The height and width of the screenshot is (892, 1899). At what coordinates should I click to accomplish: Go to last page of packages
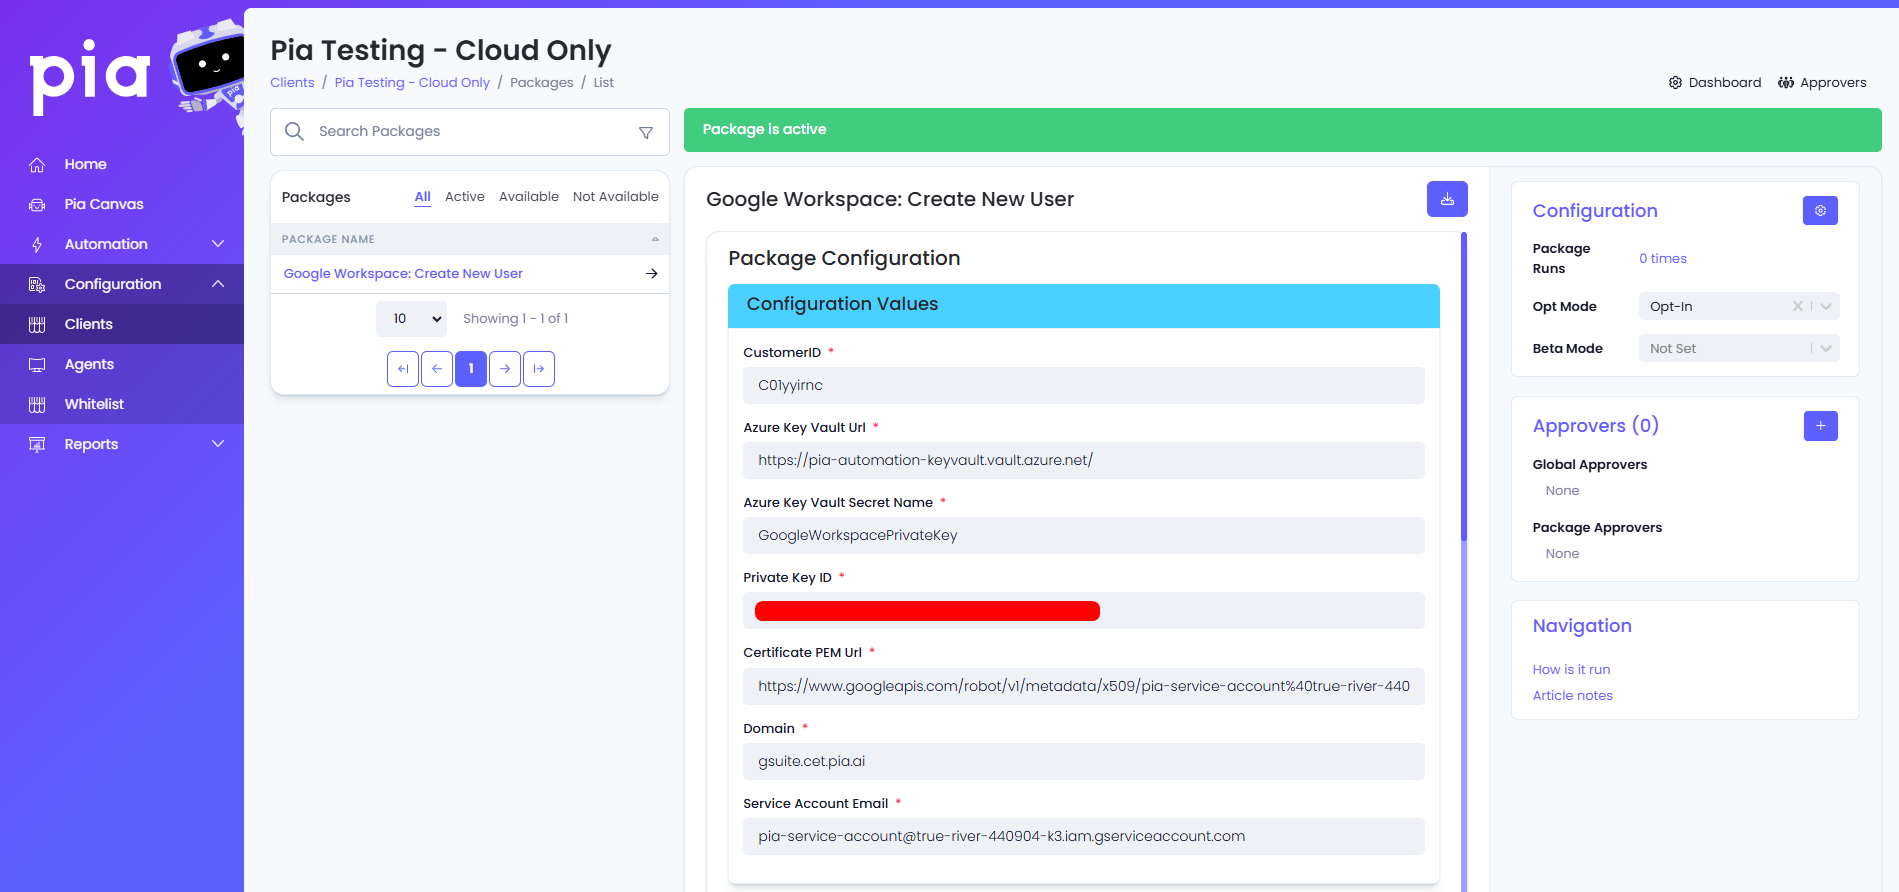coord(539,369)
